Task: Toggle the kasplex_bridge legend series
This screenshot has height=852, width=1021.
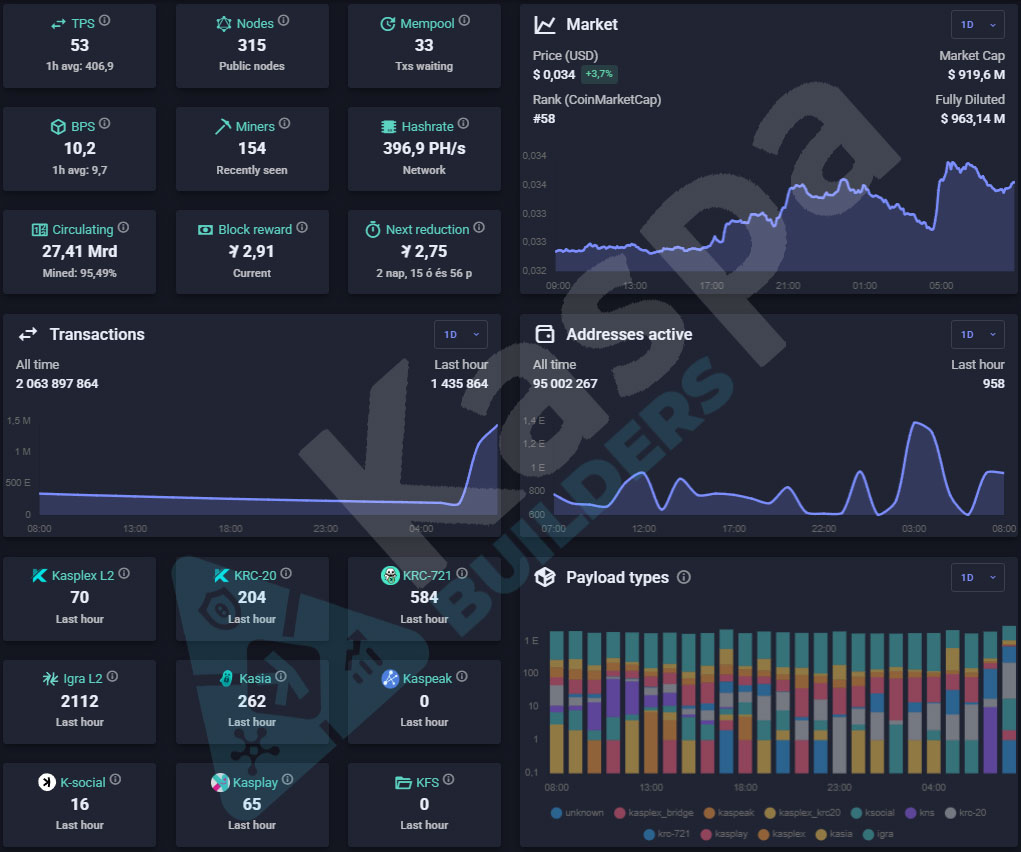Action: pos(654,812)
